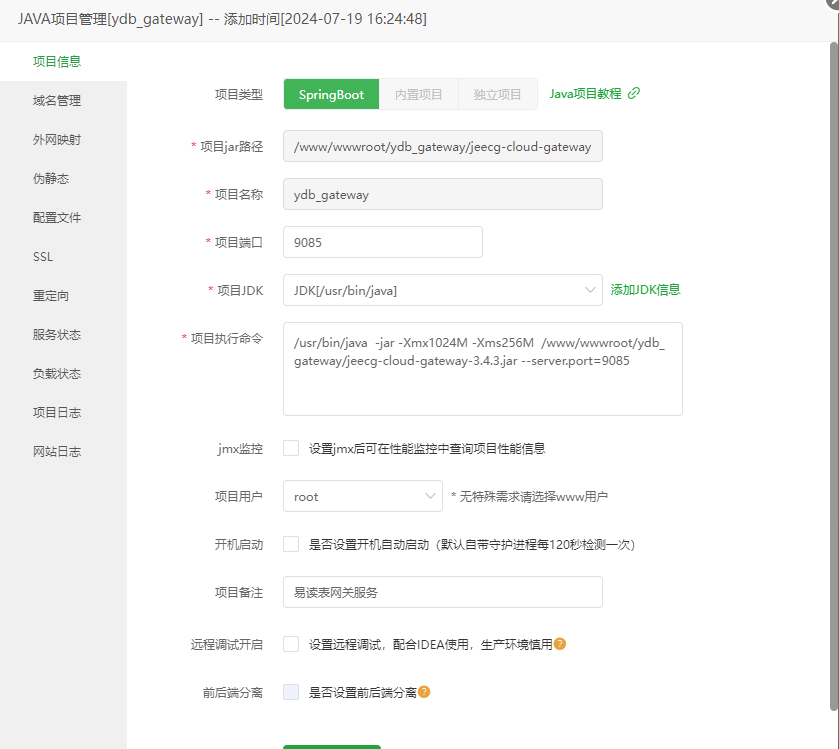The image size is (839, 749).
Task: Click help icon beside 生产环境慎用
Action: [x=560, y=644]
